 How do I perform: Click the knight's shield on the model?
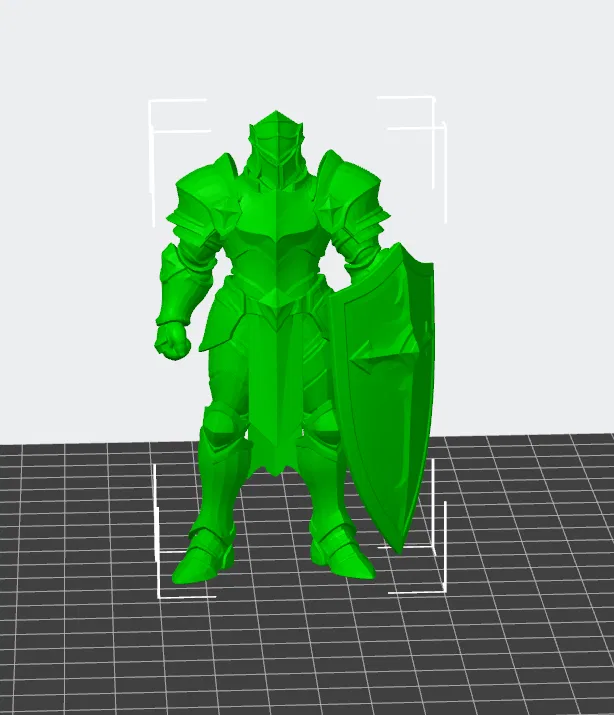coord(383,401)
